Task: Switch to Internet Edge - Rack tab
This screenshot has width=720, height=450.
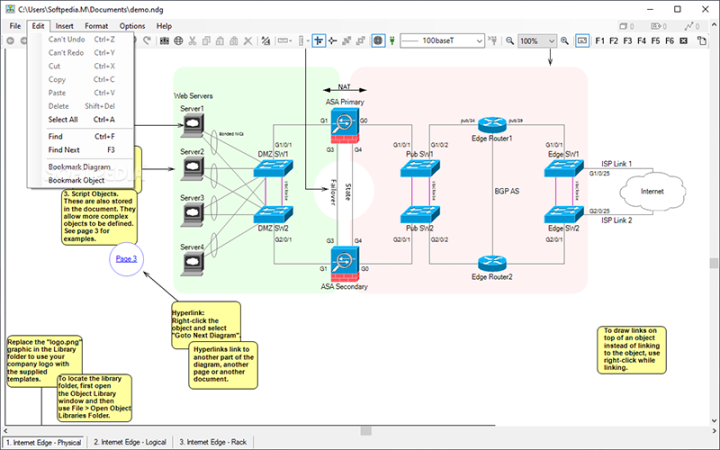Action: (214, 441)
